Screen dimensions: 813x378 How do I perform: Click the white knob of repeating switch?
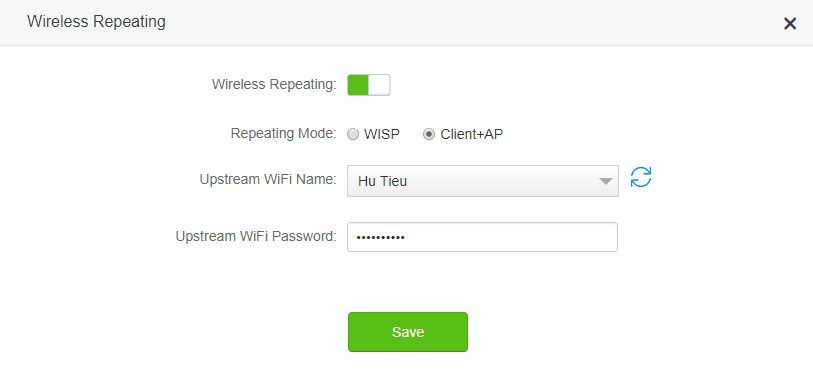coord(379,85)
